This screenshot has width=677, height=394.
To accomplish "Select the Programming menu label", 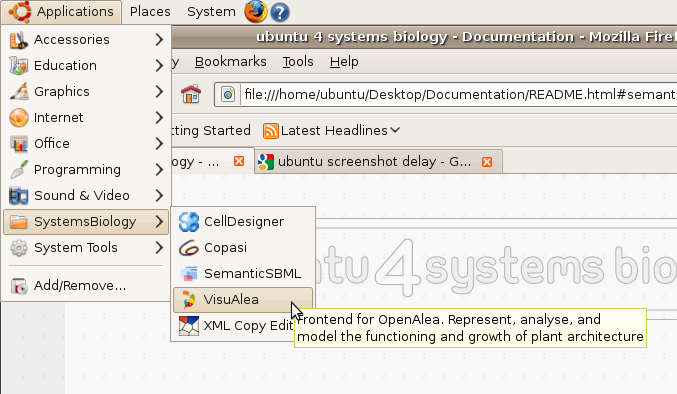I will point(77,170).
